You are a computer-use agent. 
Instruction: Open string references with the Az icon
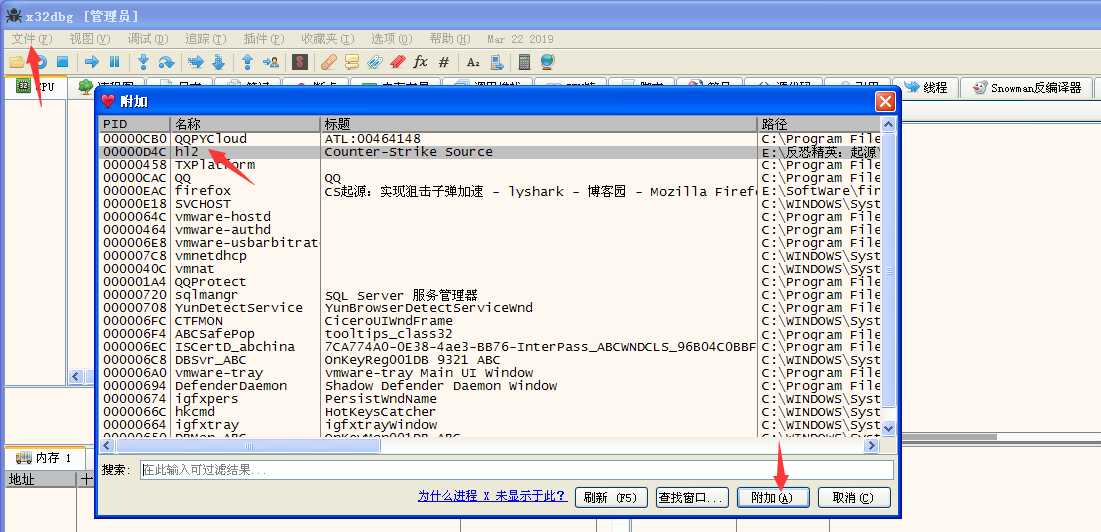pyautogui.click(x=473, y=62)
